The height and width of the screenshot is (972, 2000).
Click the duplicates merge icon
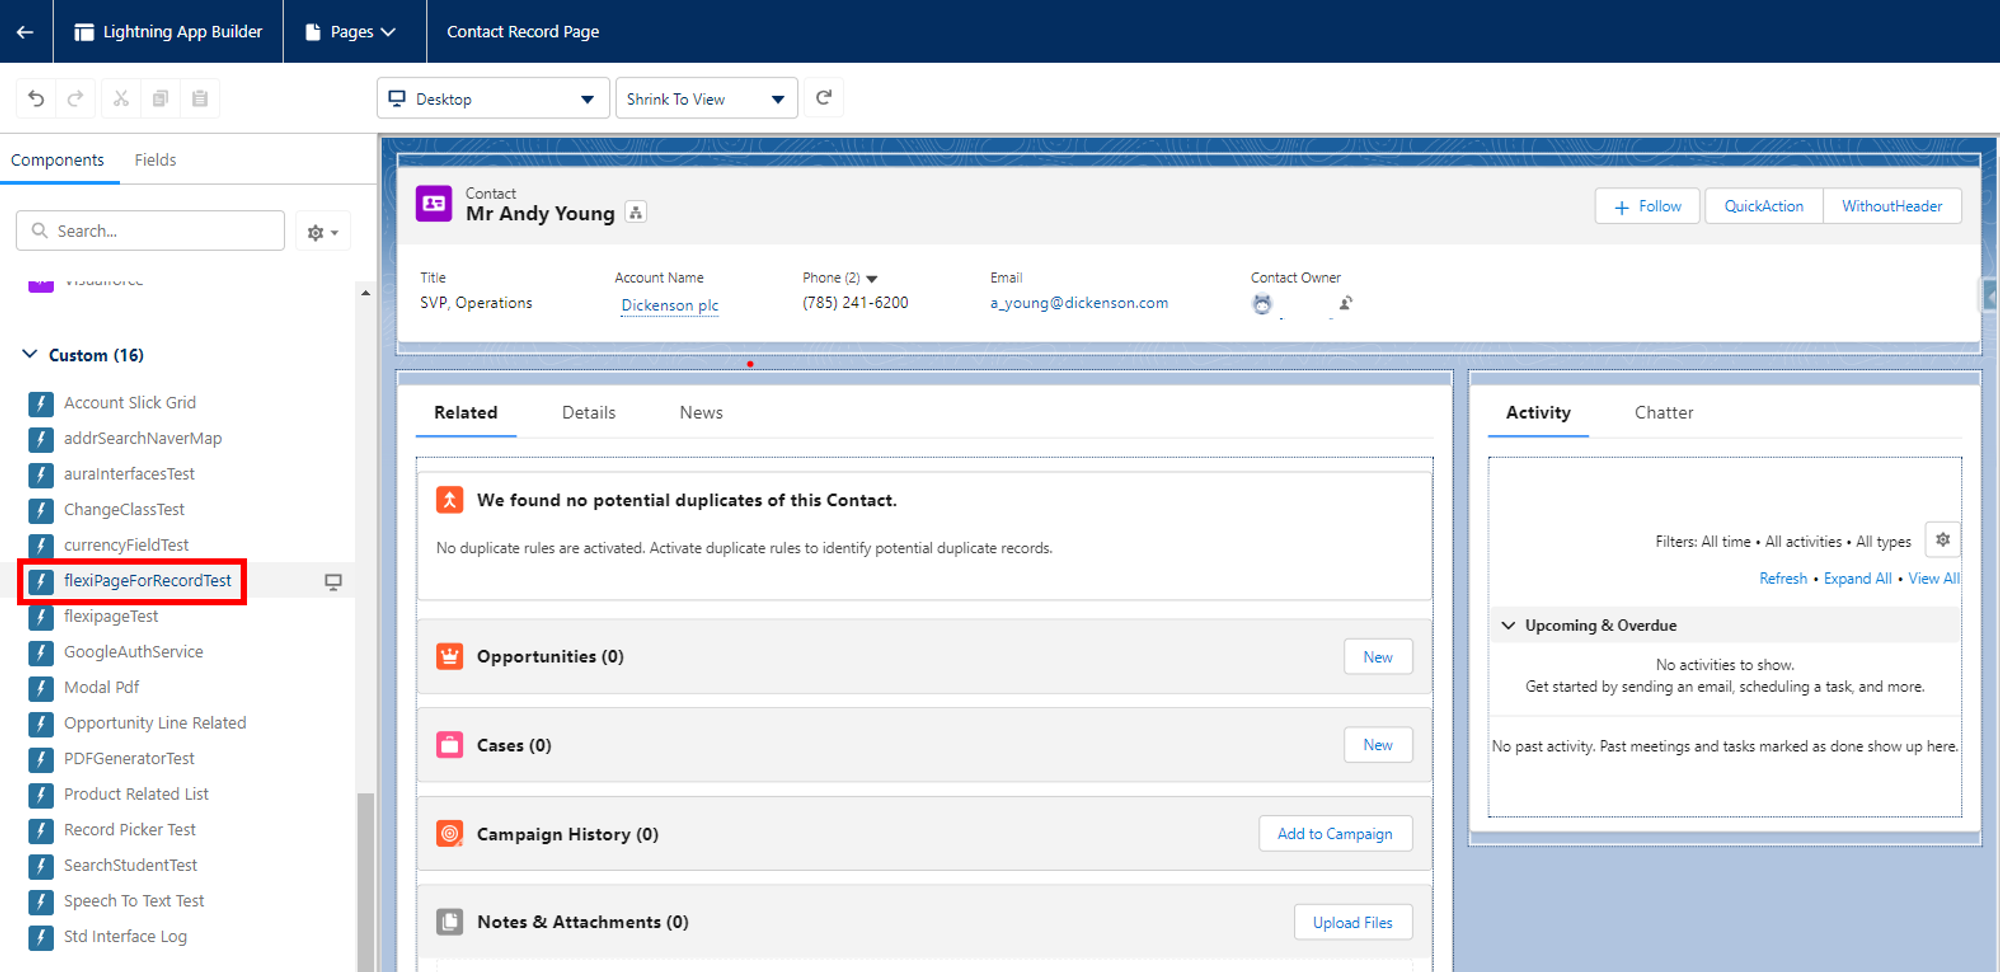(x=450, y=500)
